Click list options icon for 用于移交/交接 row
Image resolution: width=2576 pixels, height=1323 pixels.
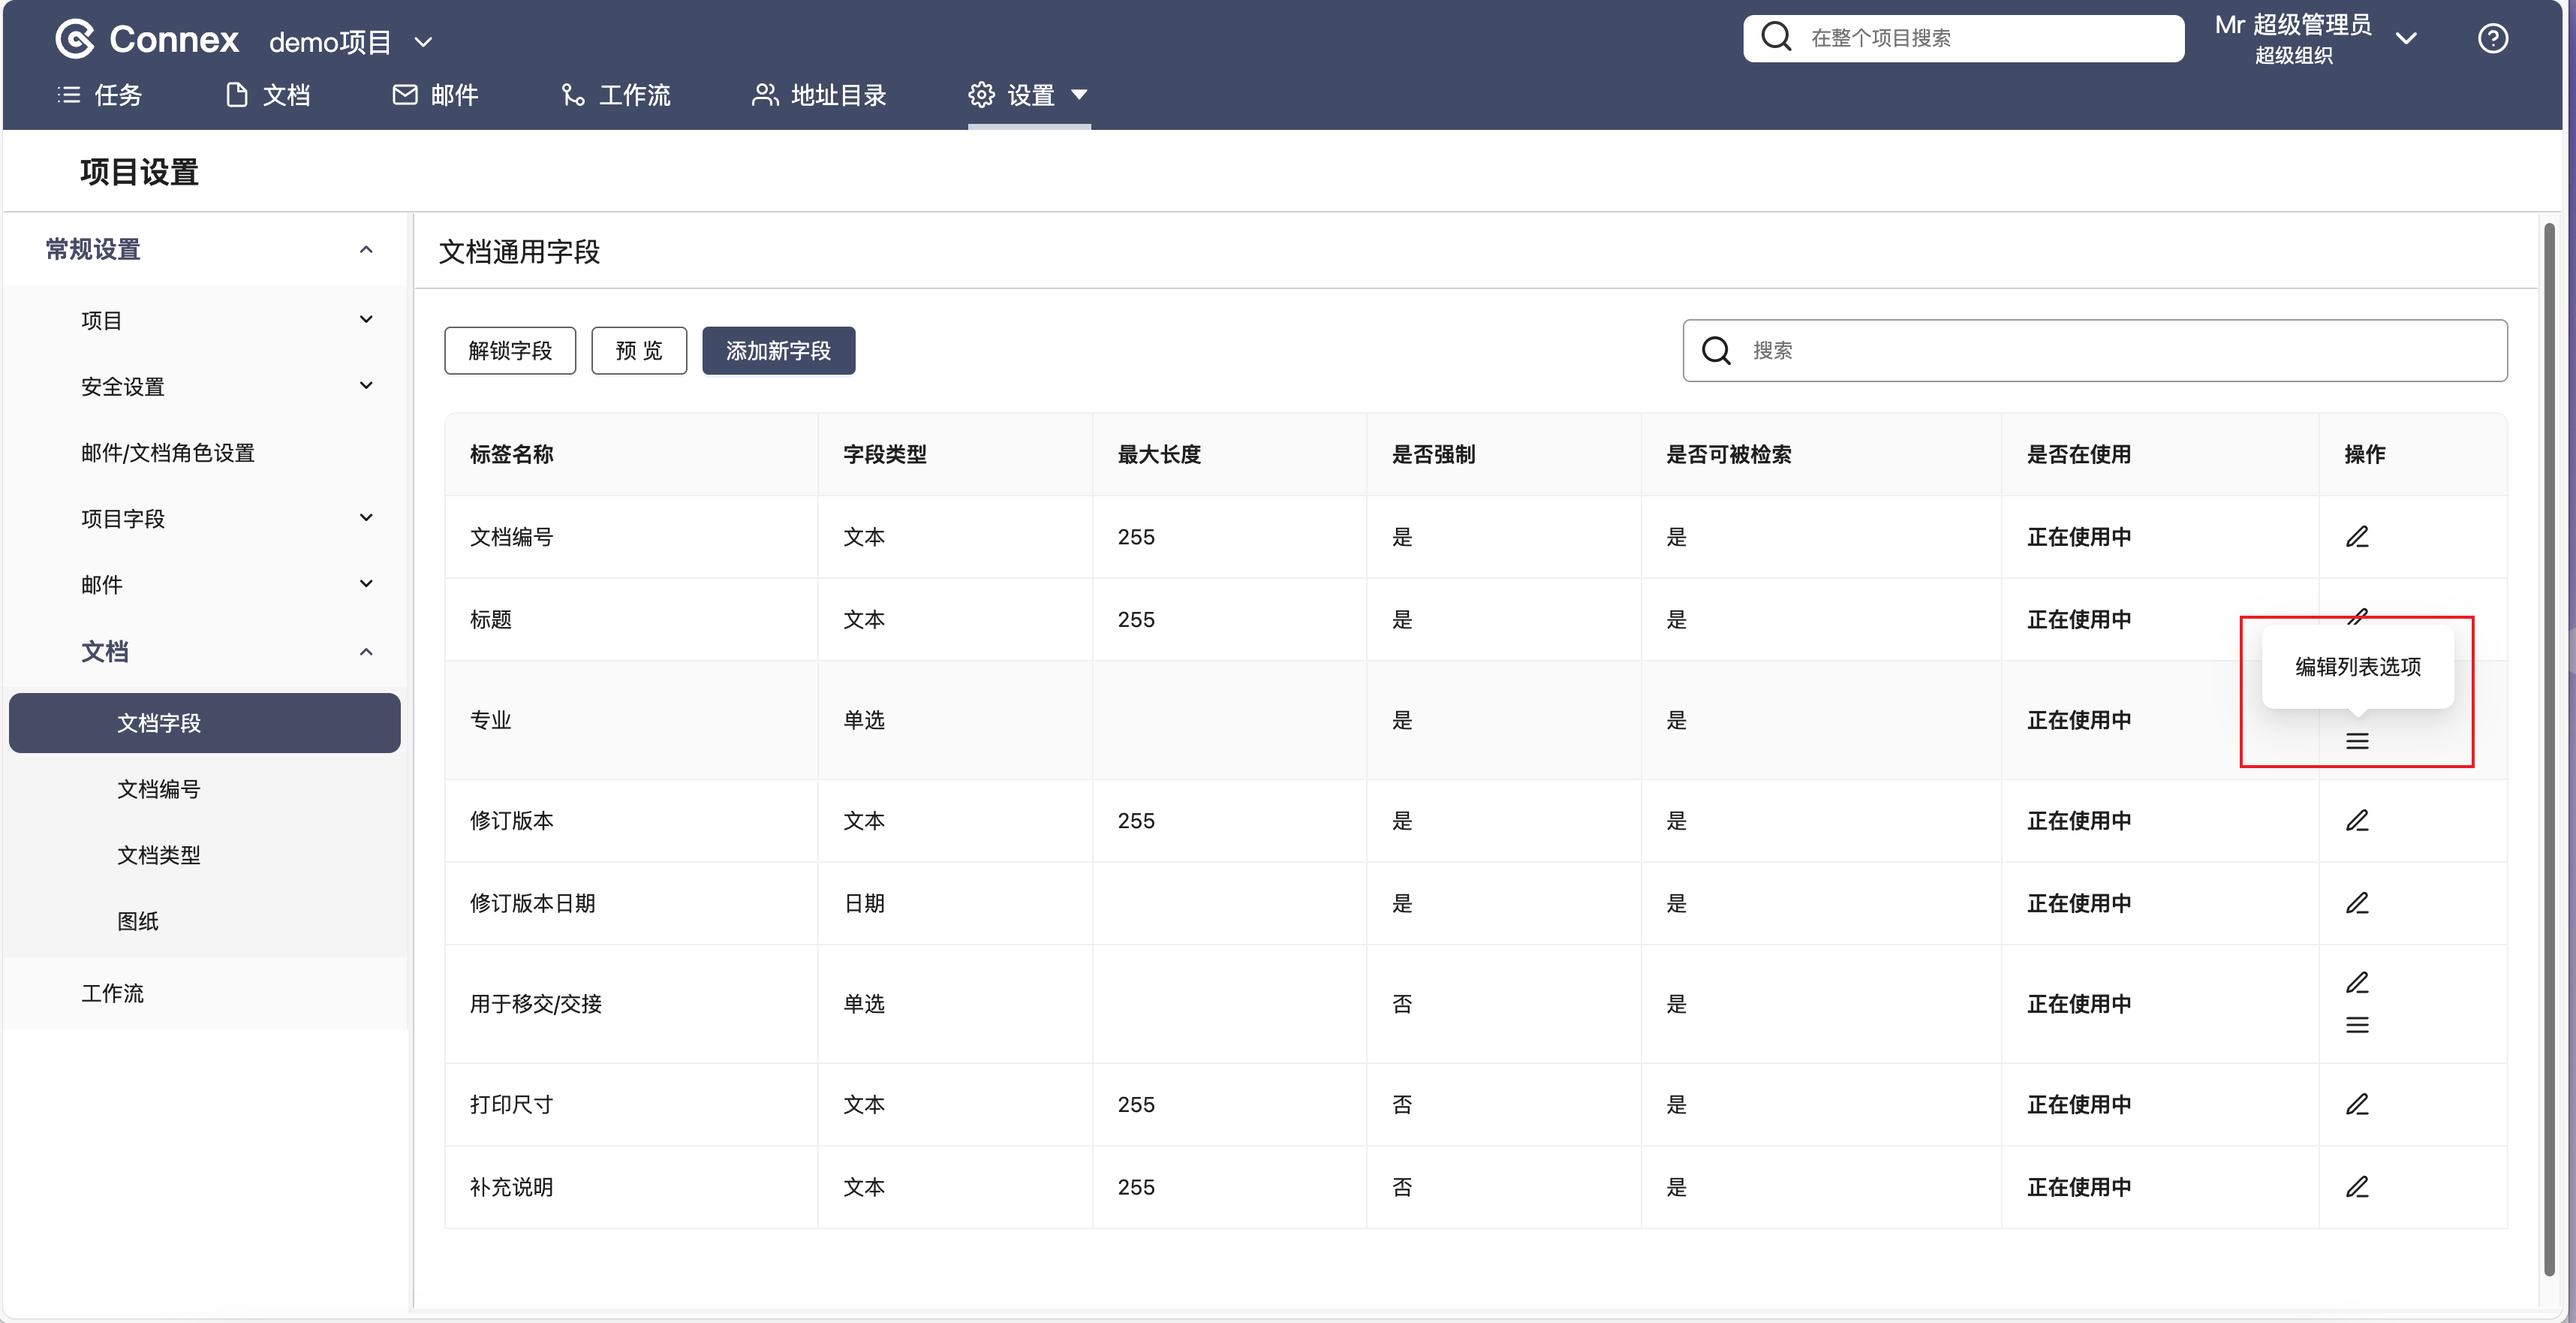pos(2357,1025)
